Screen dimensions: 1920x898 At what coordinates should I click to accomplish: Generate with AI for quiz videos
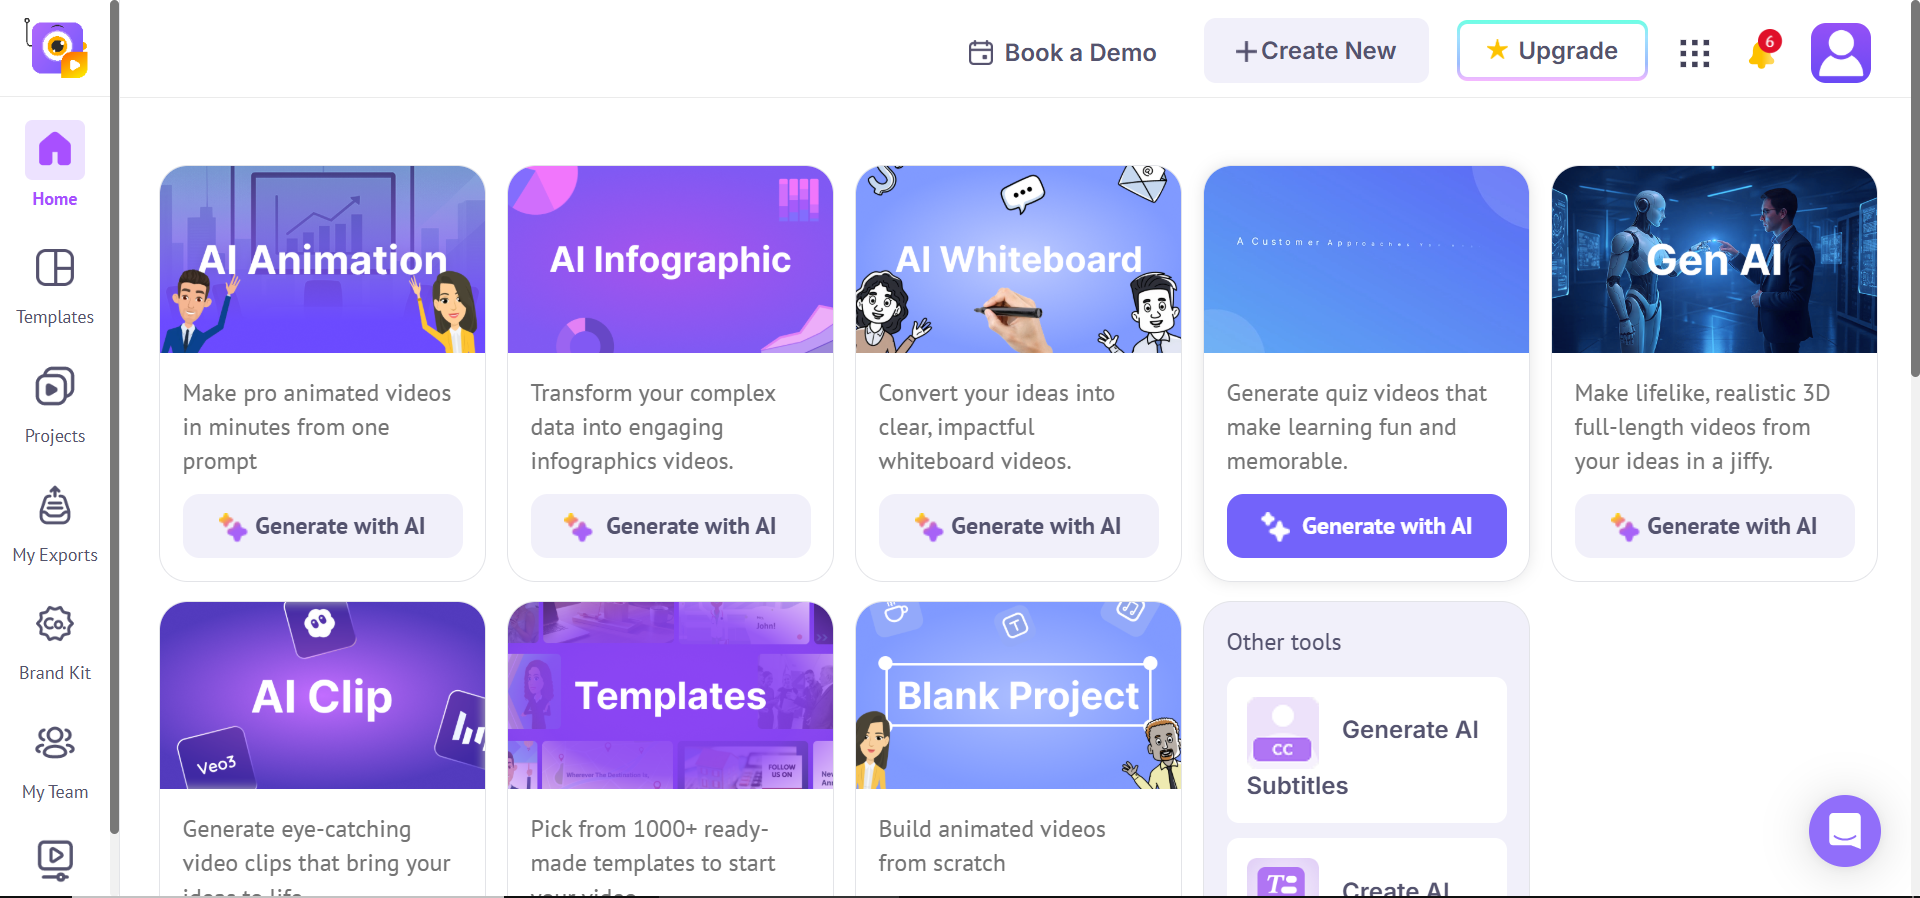click(1367, 526)
